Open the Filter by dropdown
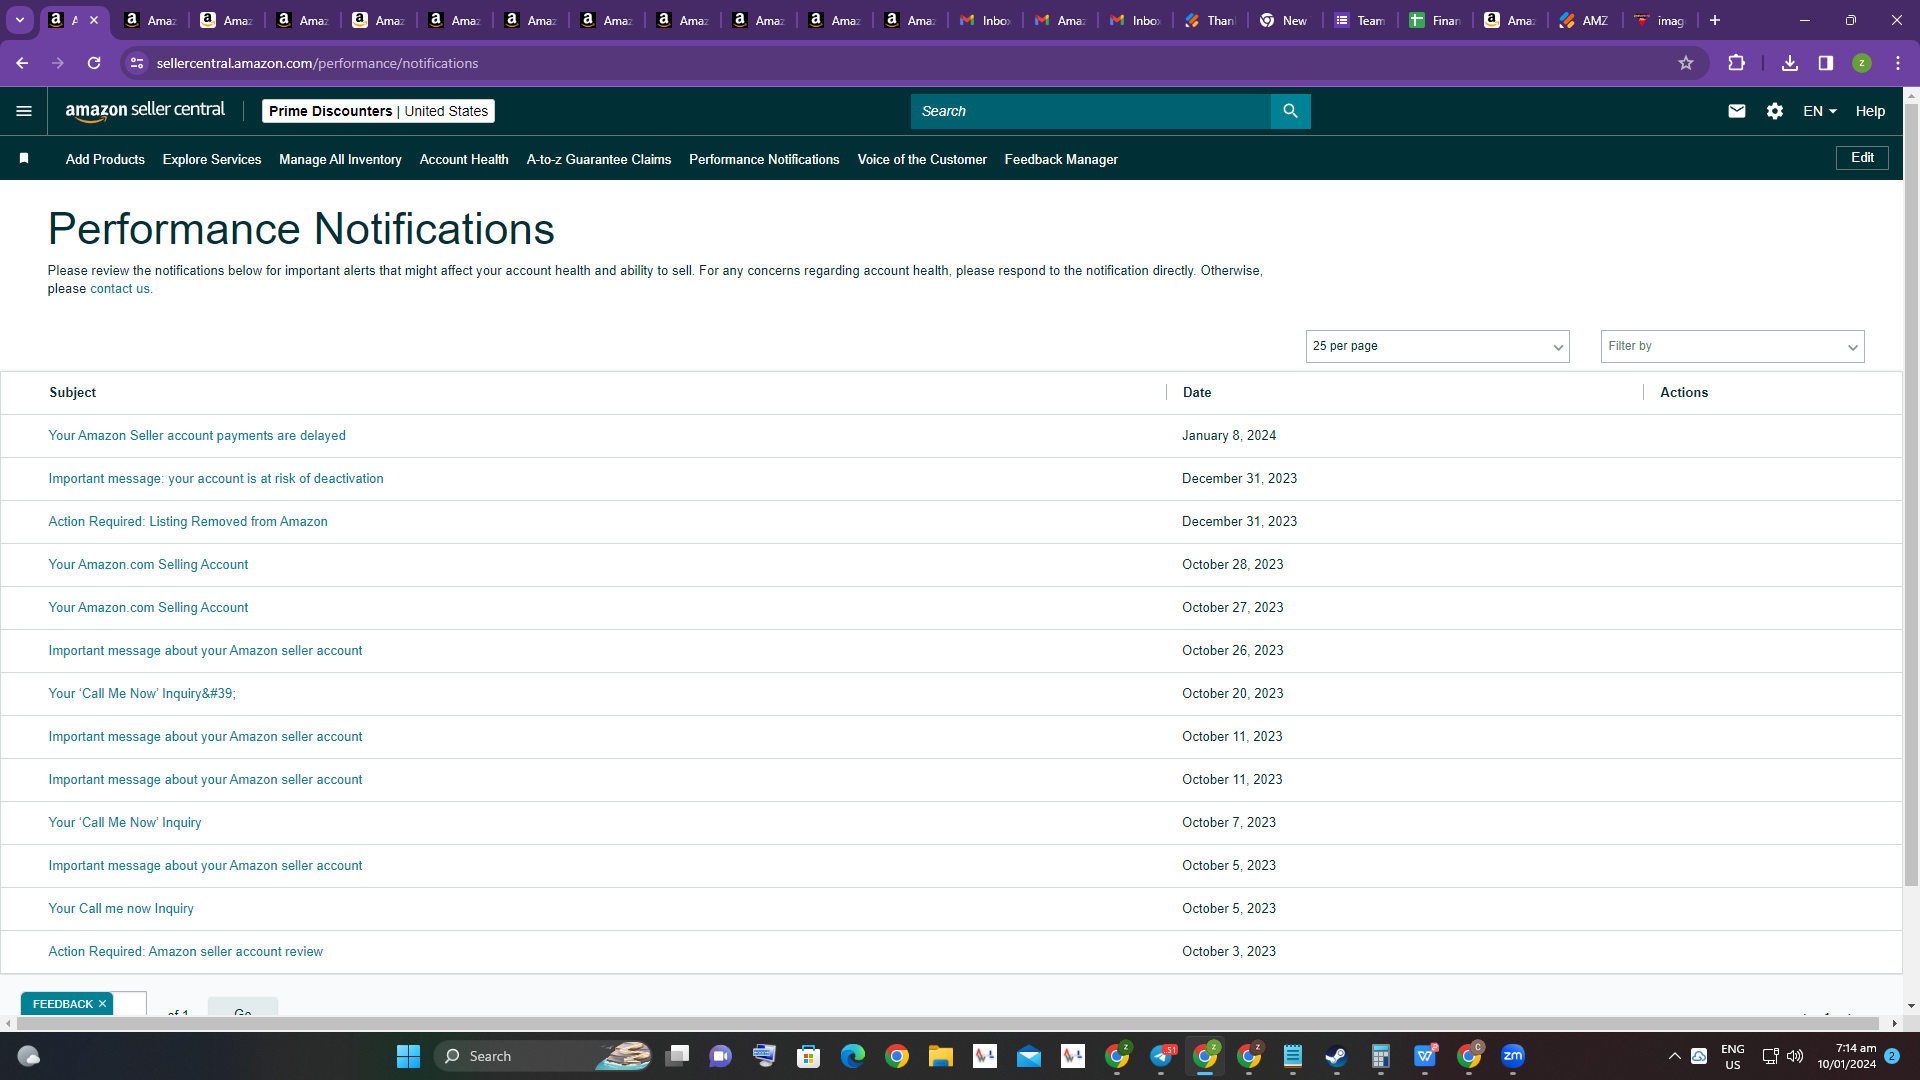1920x1080 pixels. pyautogui.click(x=1732, y=346)
